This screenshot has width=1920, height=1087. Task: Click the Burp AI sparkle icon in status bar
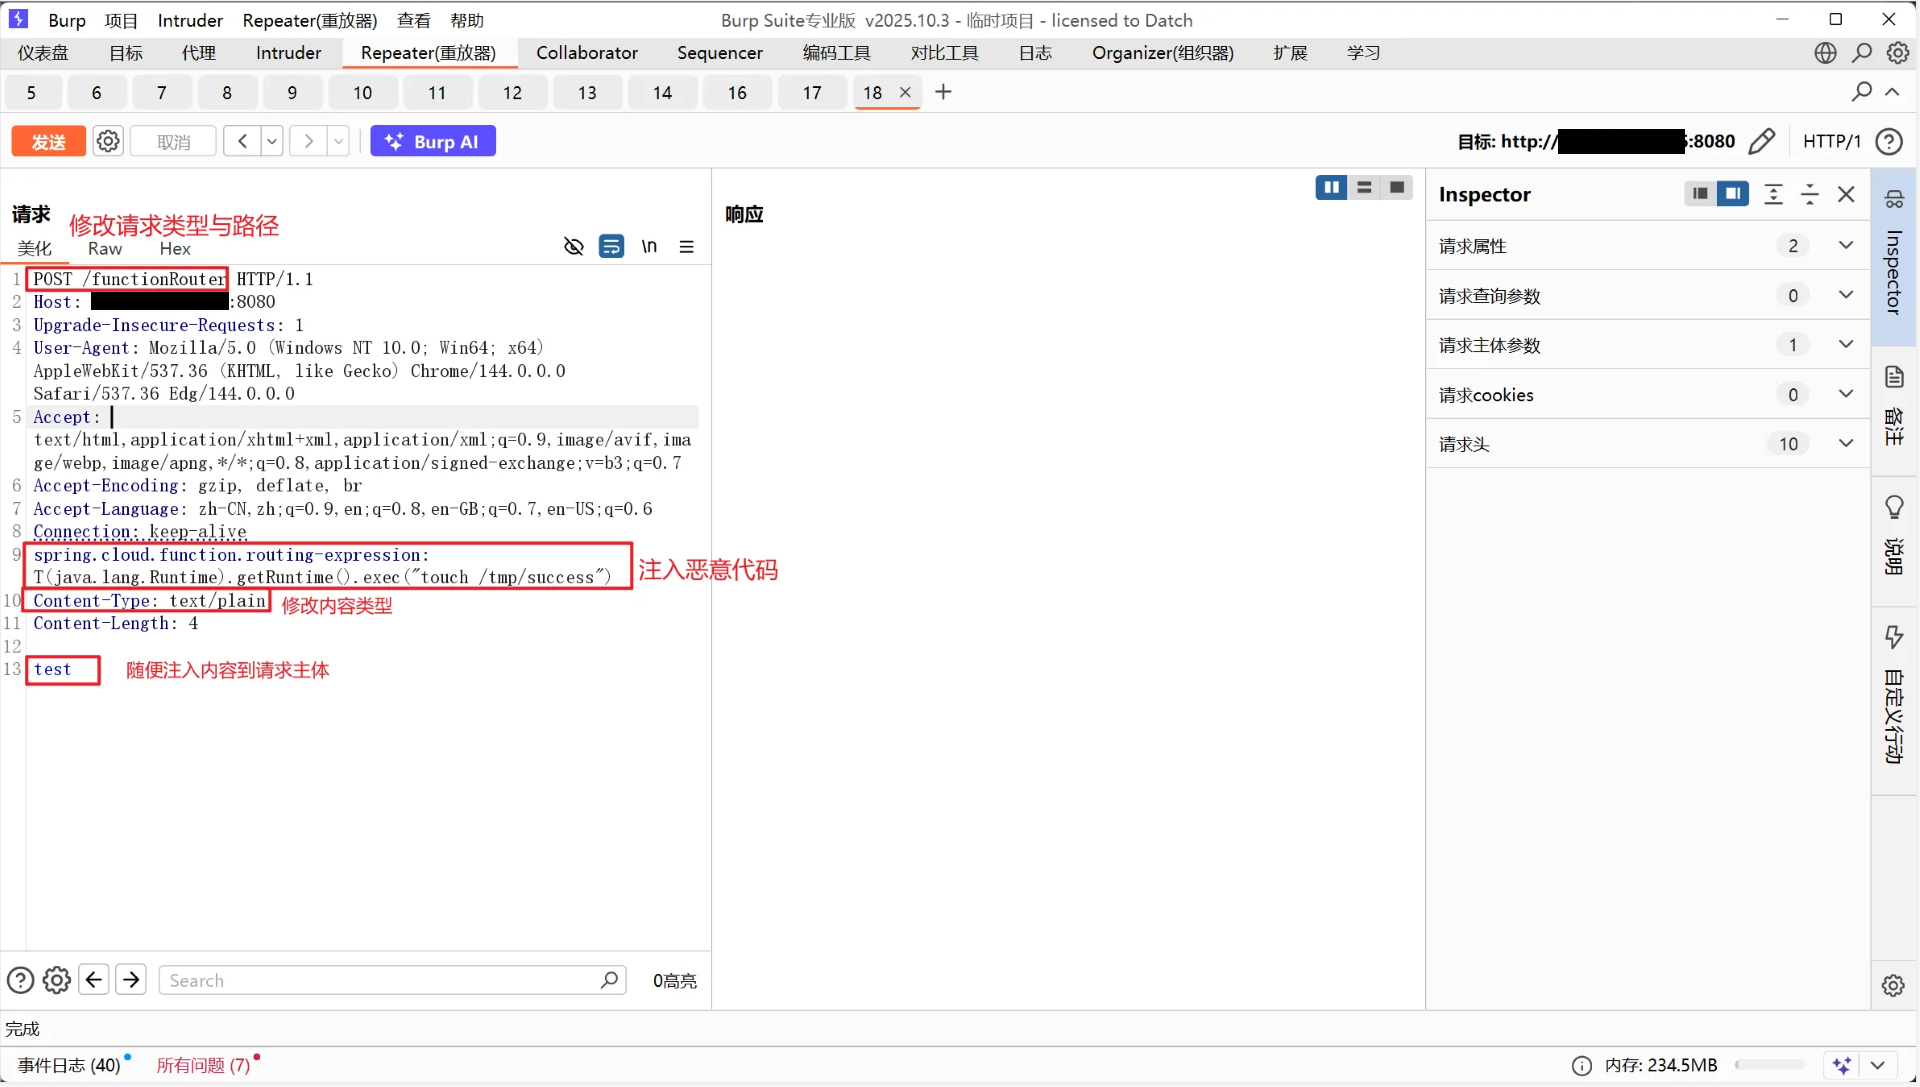click(x=1842, y=1066)
